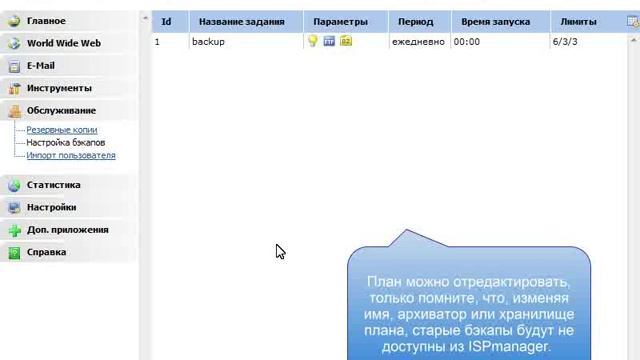The width and height of the screenshot is (640, 360).
Task: Sort table by Id column header
Action: pos(170,22)
